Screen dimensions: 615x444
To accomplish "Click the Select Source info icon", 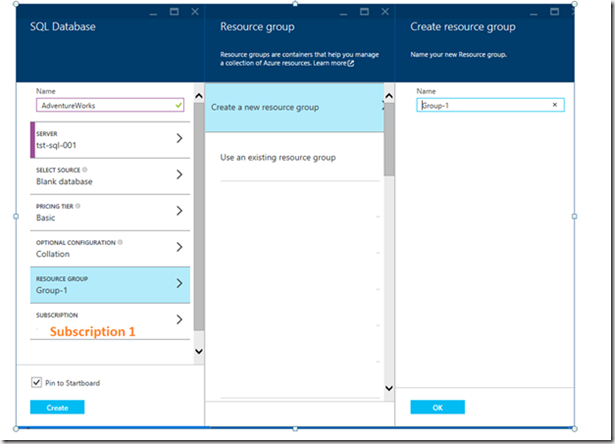I will 85,170.
